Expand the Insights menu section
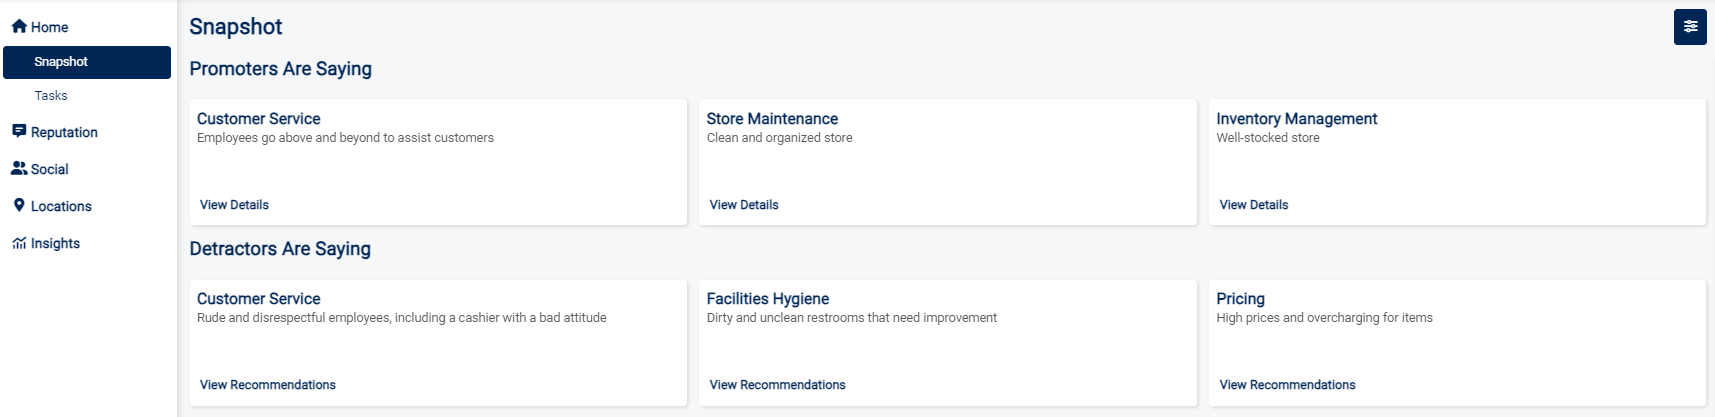1715x417 pixels. tap(55, 243)
